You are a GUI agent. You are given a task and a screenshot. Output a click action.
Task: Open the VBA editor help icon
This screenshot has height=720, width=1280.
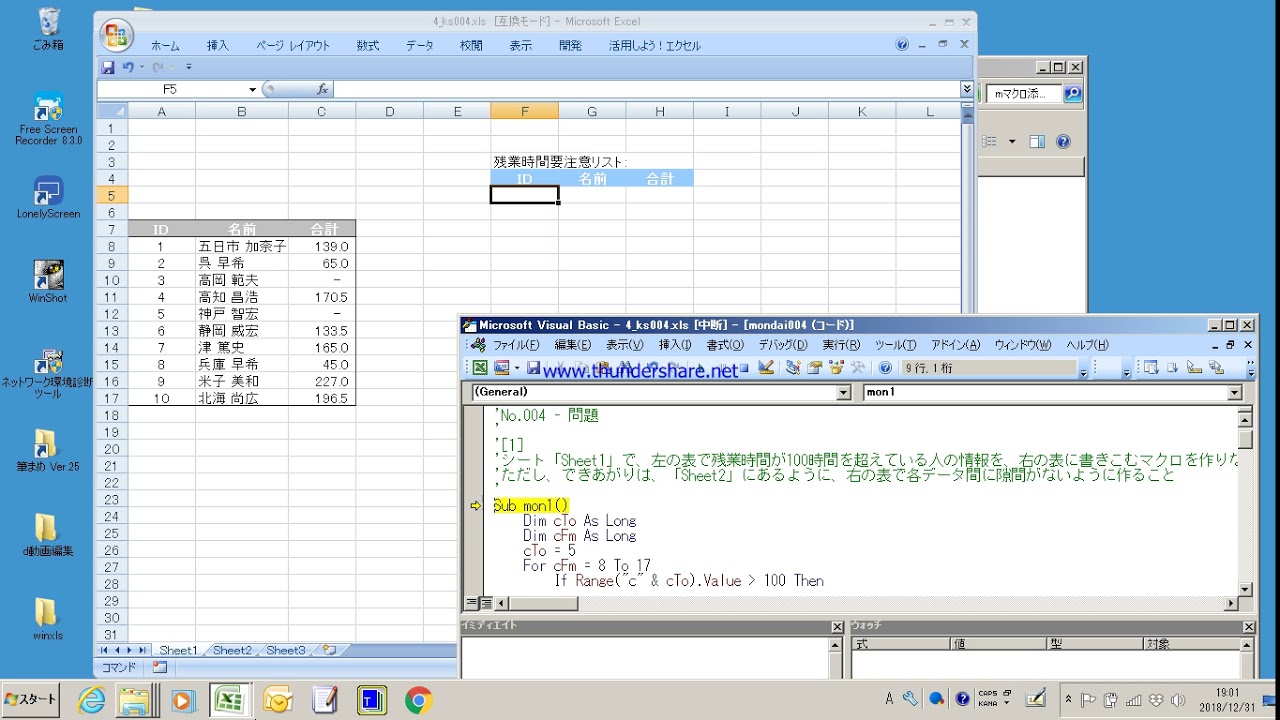tap(885, 368)
